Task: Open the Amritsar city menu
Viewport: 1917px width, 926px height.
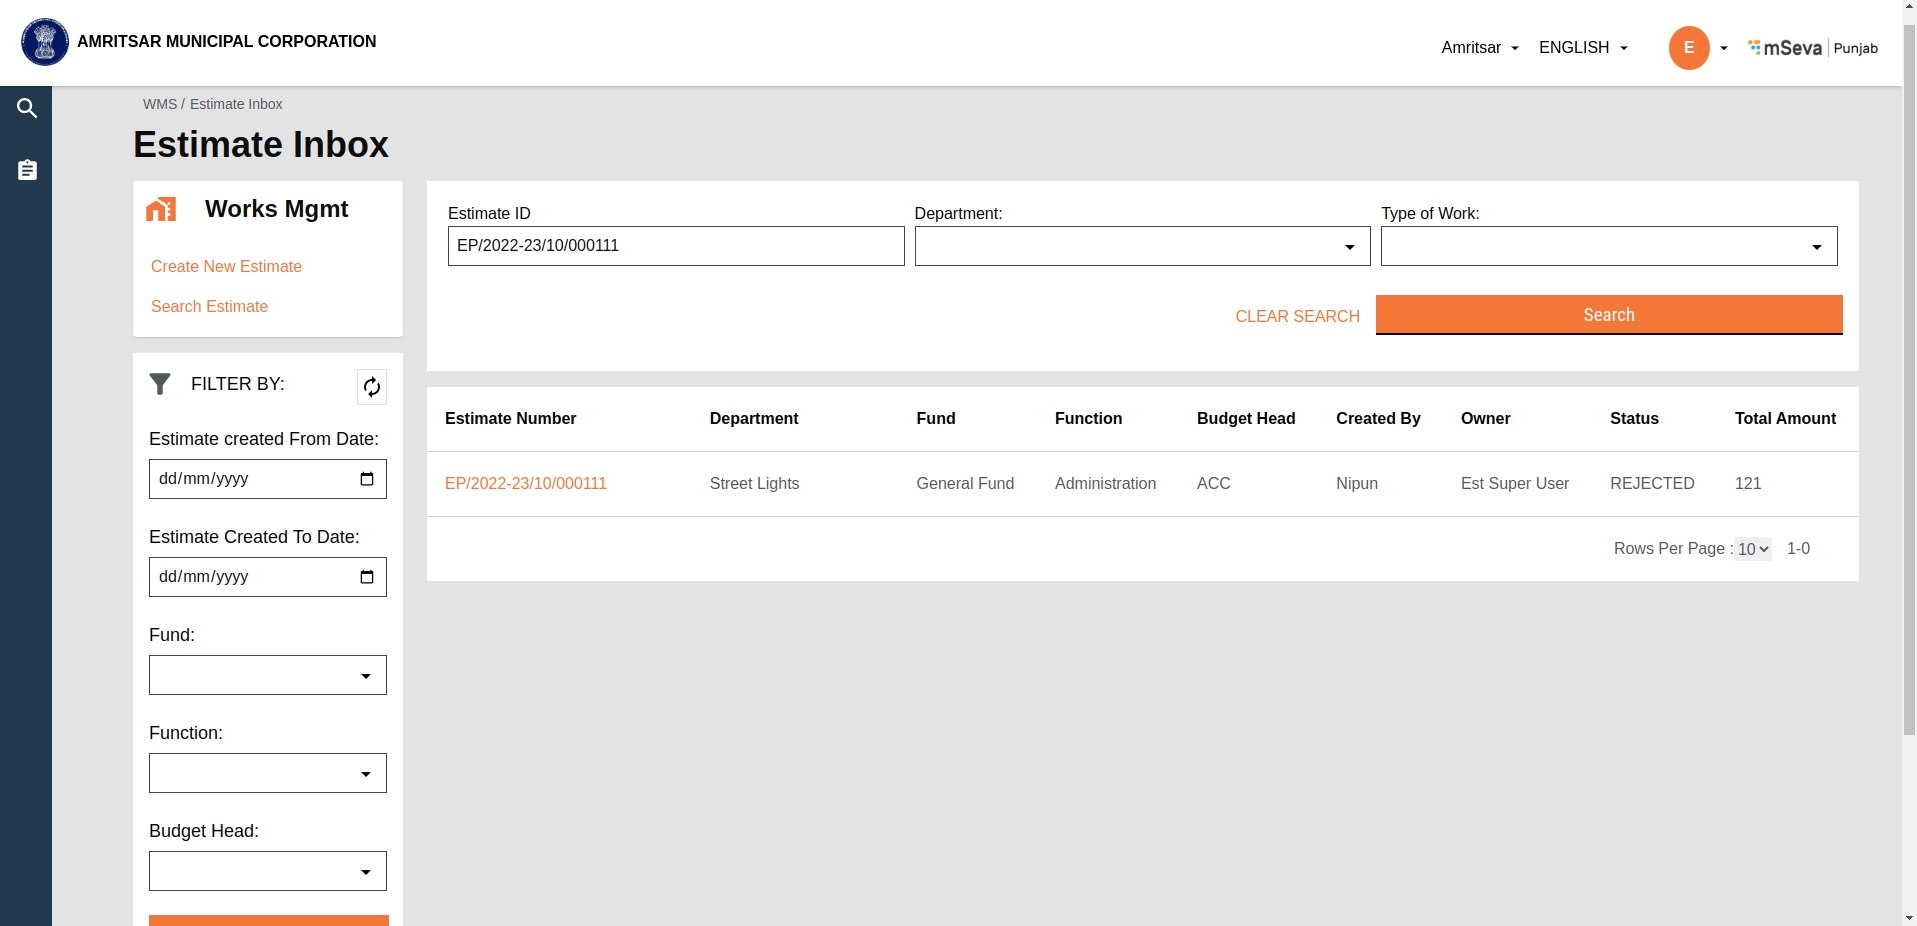Action: [1479, 48]
